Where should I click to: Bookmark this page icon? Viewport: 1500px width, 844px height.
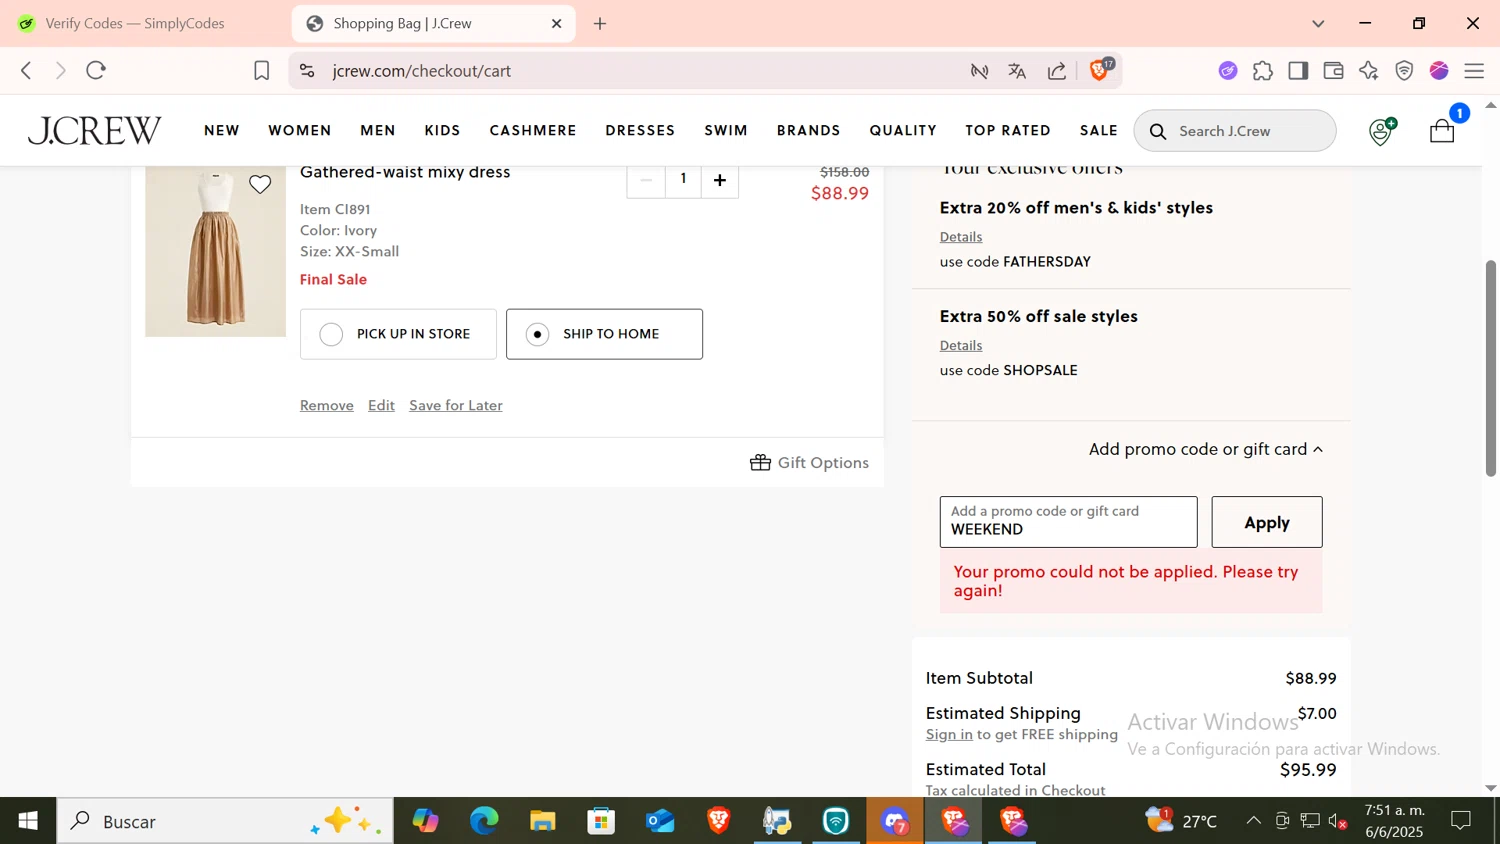(x=261, y=70)
